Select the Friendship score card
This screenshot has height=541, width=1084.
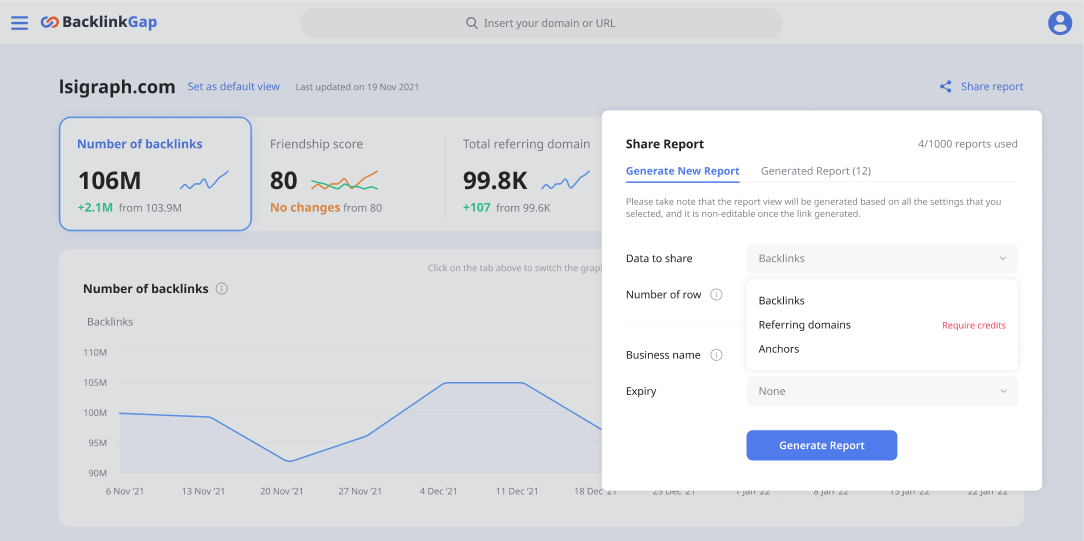pos(348,173)
